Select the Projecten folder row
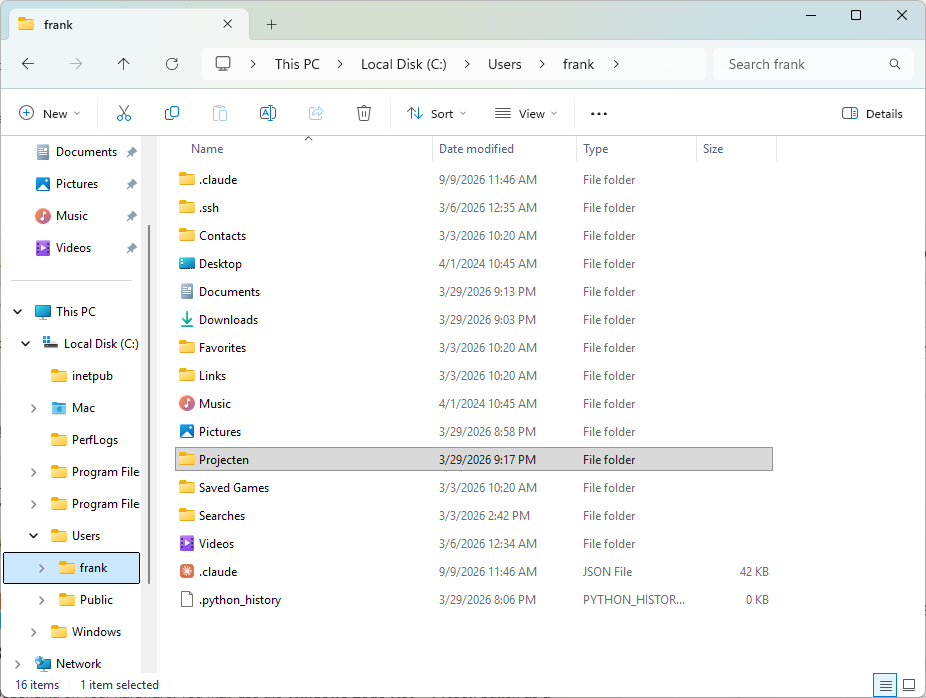Image resolution: width=926 pixels, height=698 pixels. coord(474,459)
